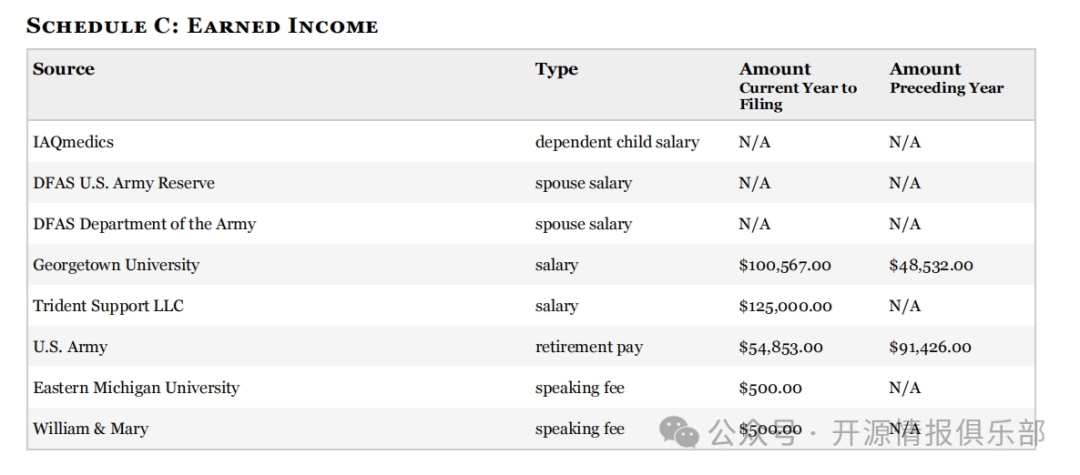This screenshot has height=475, width=1080.
Task: Click the DFAS Department of the Army entry
Action: click(x=144, y=224)
